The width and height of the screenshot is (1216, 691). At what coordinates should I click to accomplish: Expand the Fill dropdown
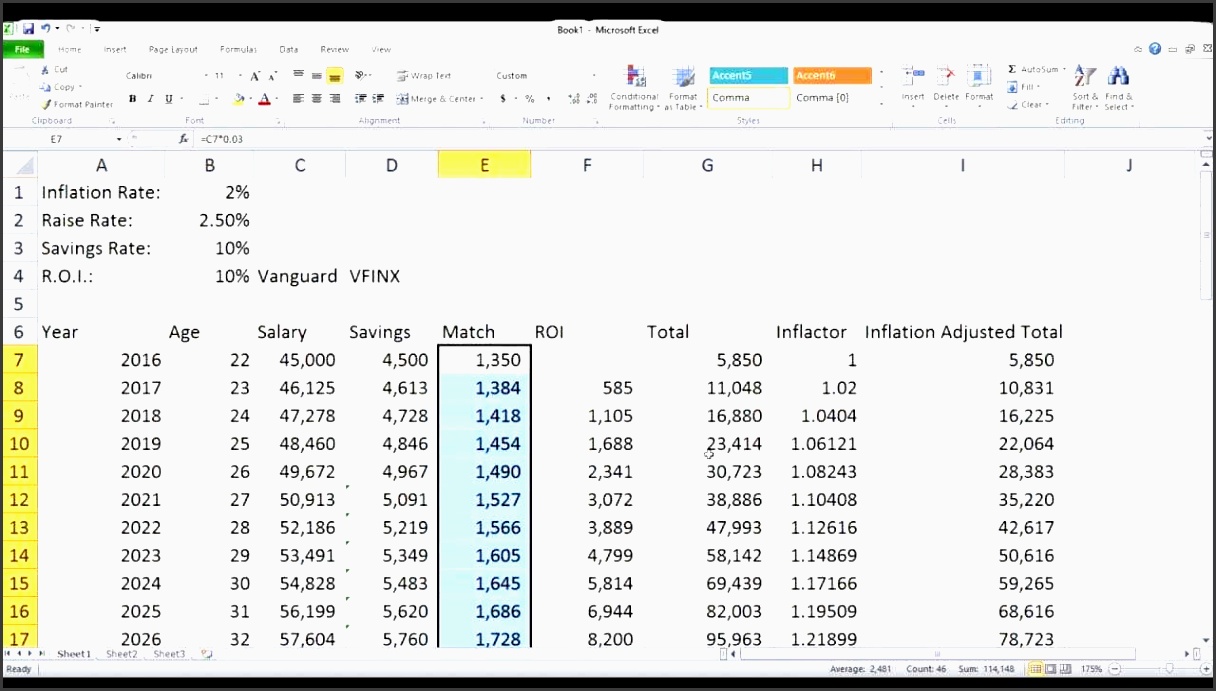1040,87
